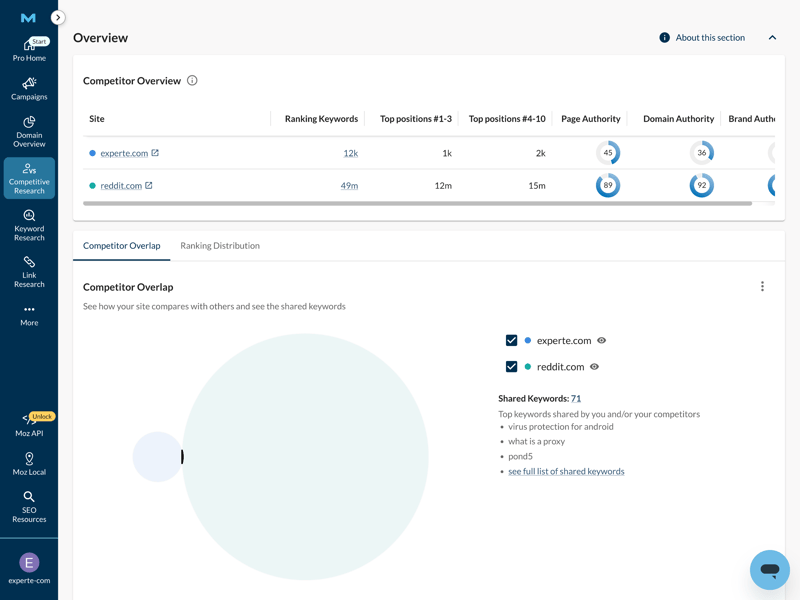
Task: Uncheck the experte.com checkbox
Action: click(511, 341)
